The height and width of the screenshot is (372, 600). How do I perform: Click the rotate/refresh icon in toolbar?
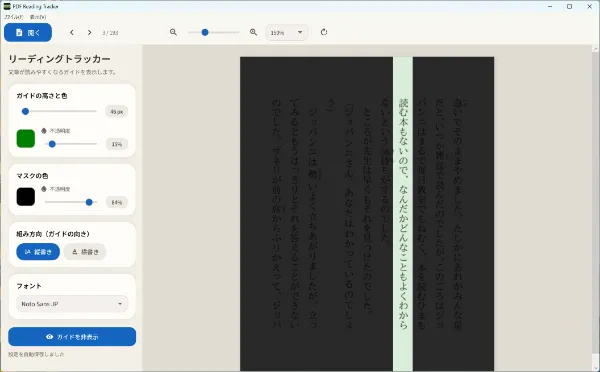pyautogui.click(x=324, y=32)
